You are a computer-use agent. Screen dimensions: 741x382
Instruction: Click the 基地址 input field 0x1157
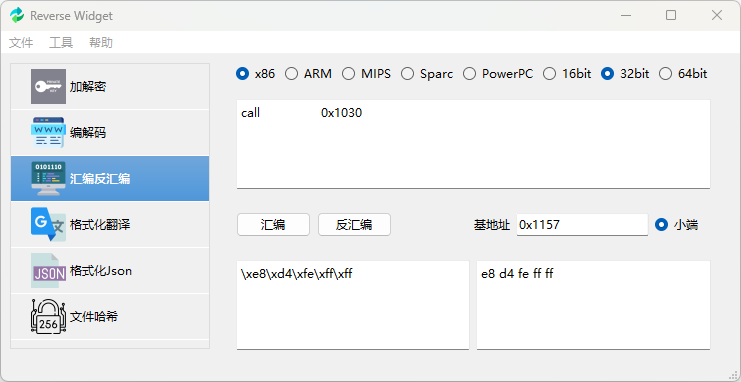582,225
